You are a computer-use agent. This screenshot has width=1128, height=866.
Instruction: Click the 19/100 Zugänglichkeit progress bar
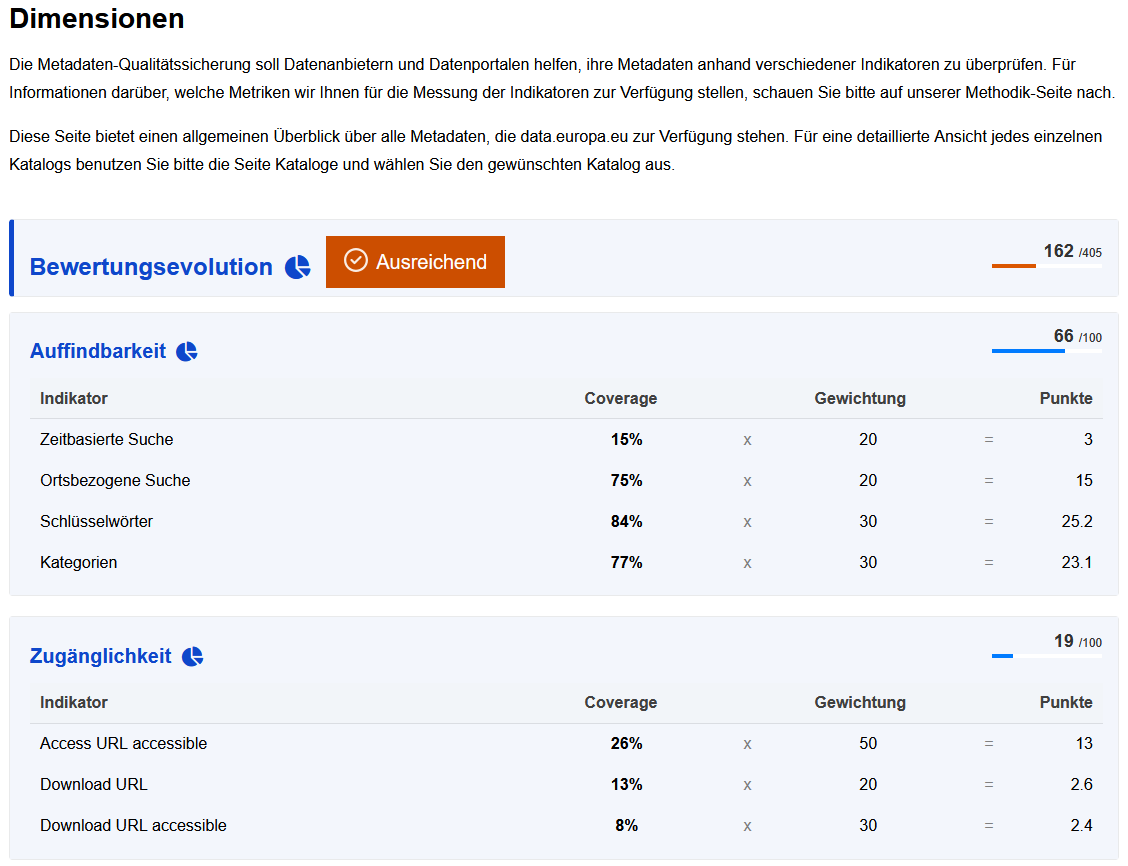tap(1047, 656)
